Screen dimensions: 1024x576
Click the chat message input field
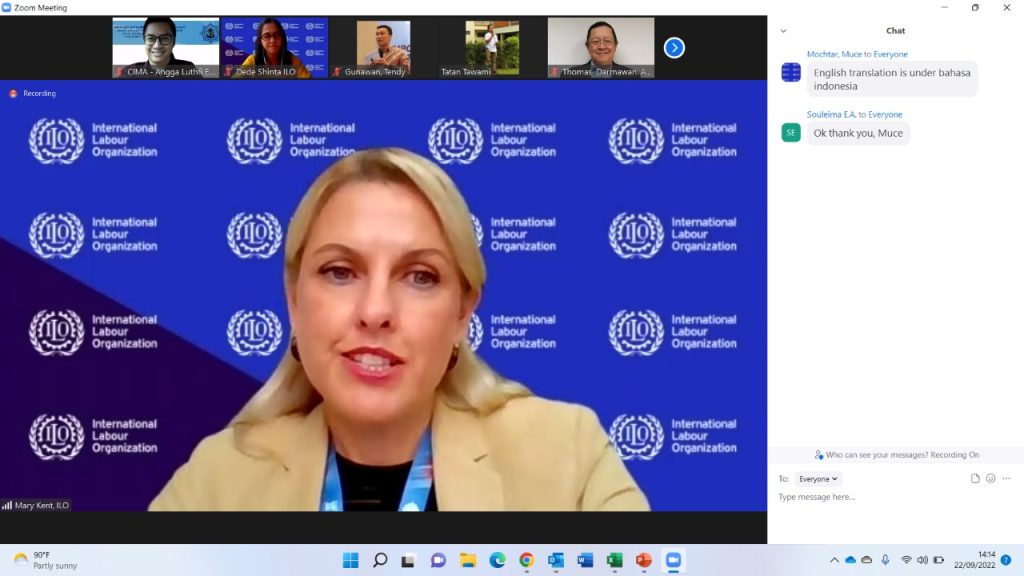[x=895, y=497]
